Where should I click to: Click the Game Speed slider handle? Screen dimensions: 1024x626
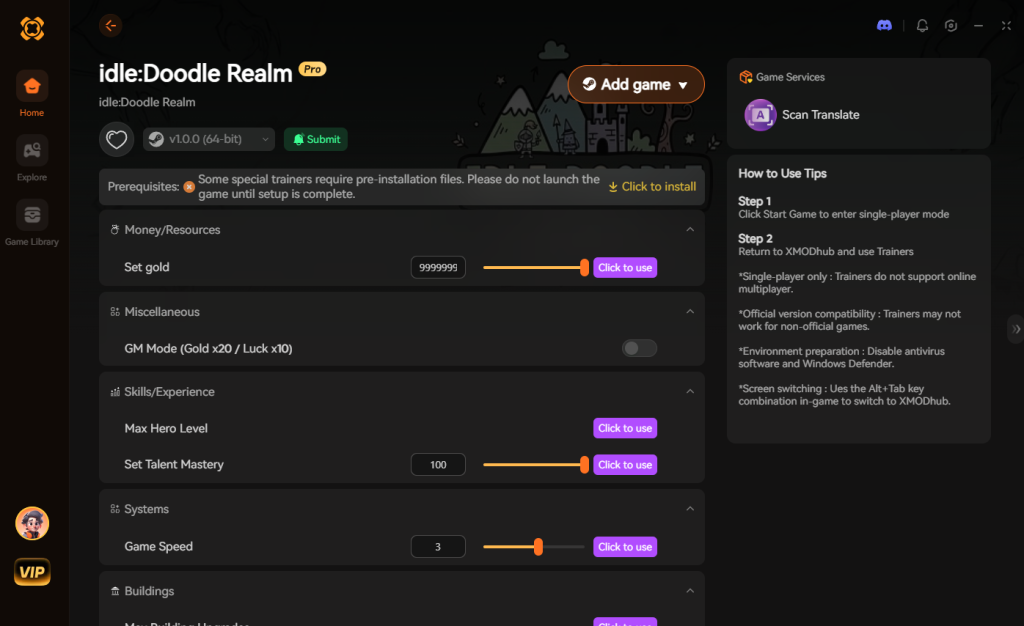point(538,547)
